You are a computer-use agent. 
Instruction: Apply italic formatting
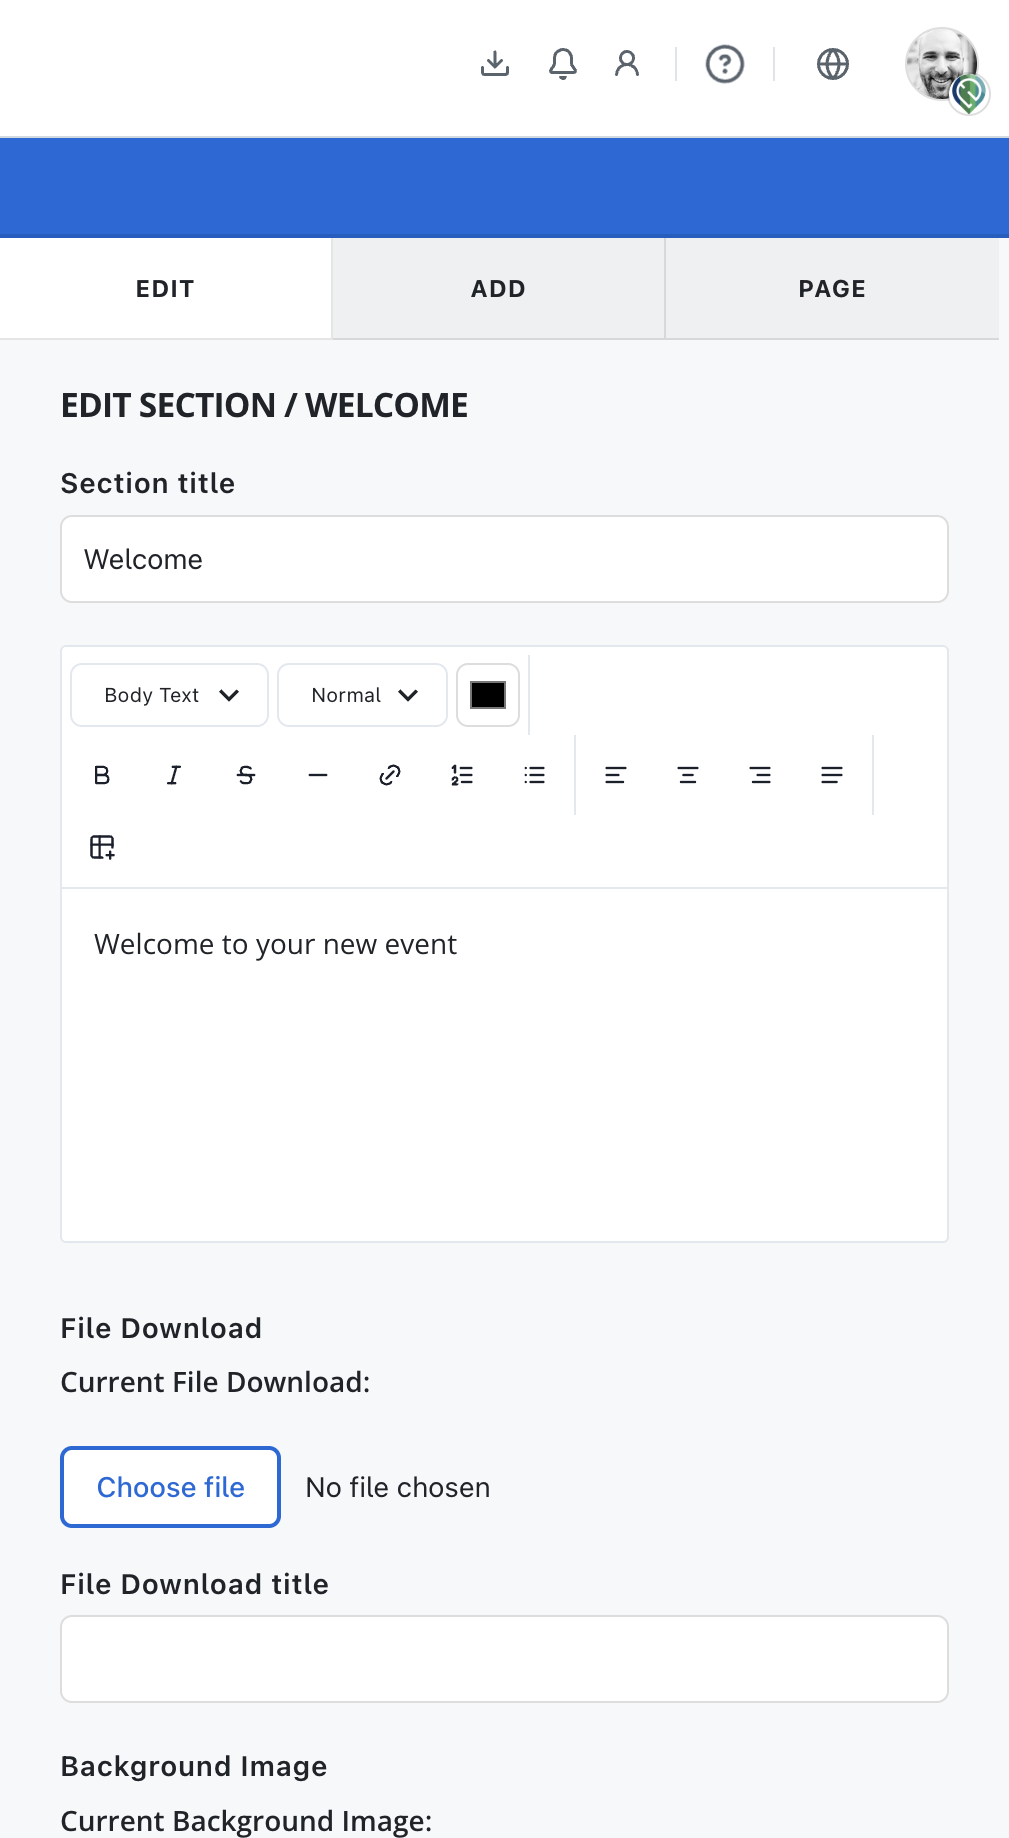(x=174, y=775)
